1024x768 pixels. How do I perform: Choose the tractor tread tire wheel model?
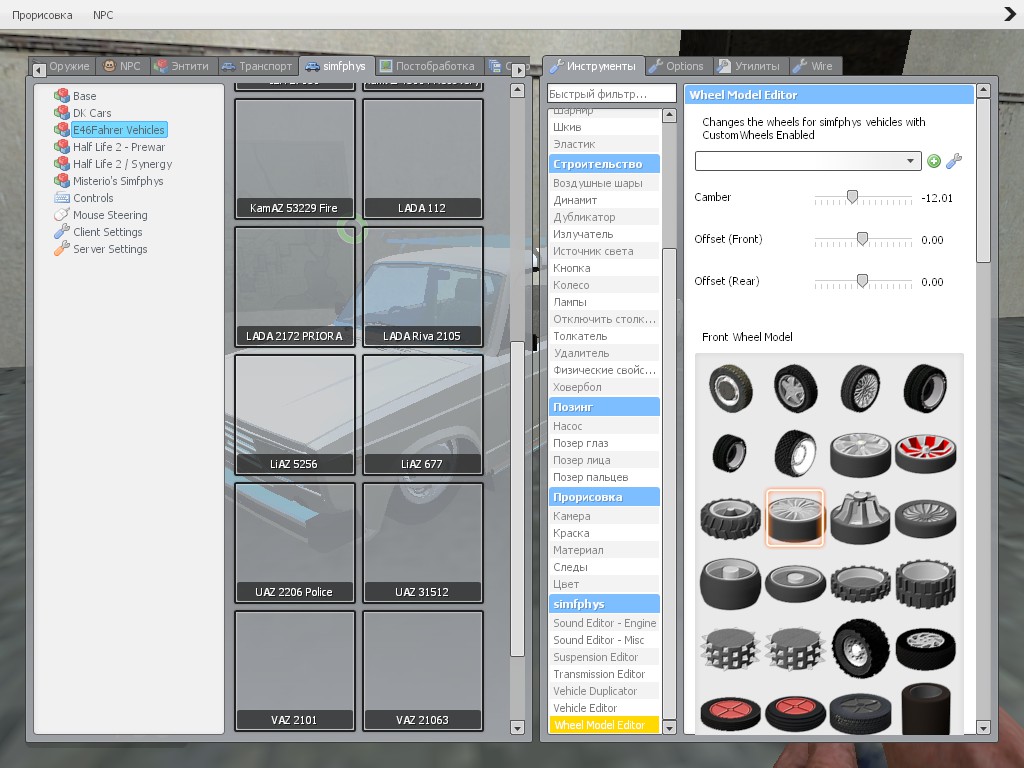731,519
